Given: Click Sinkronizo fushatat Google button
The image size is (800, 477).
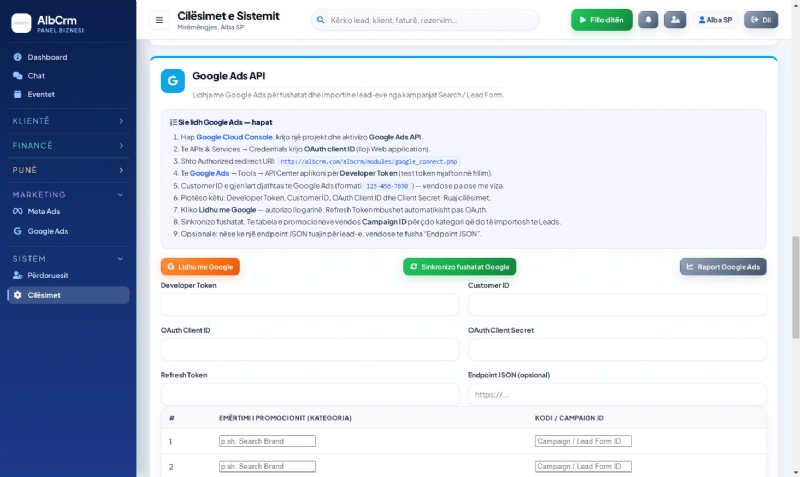Looking at the screenshot, I should [460, 267].
